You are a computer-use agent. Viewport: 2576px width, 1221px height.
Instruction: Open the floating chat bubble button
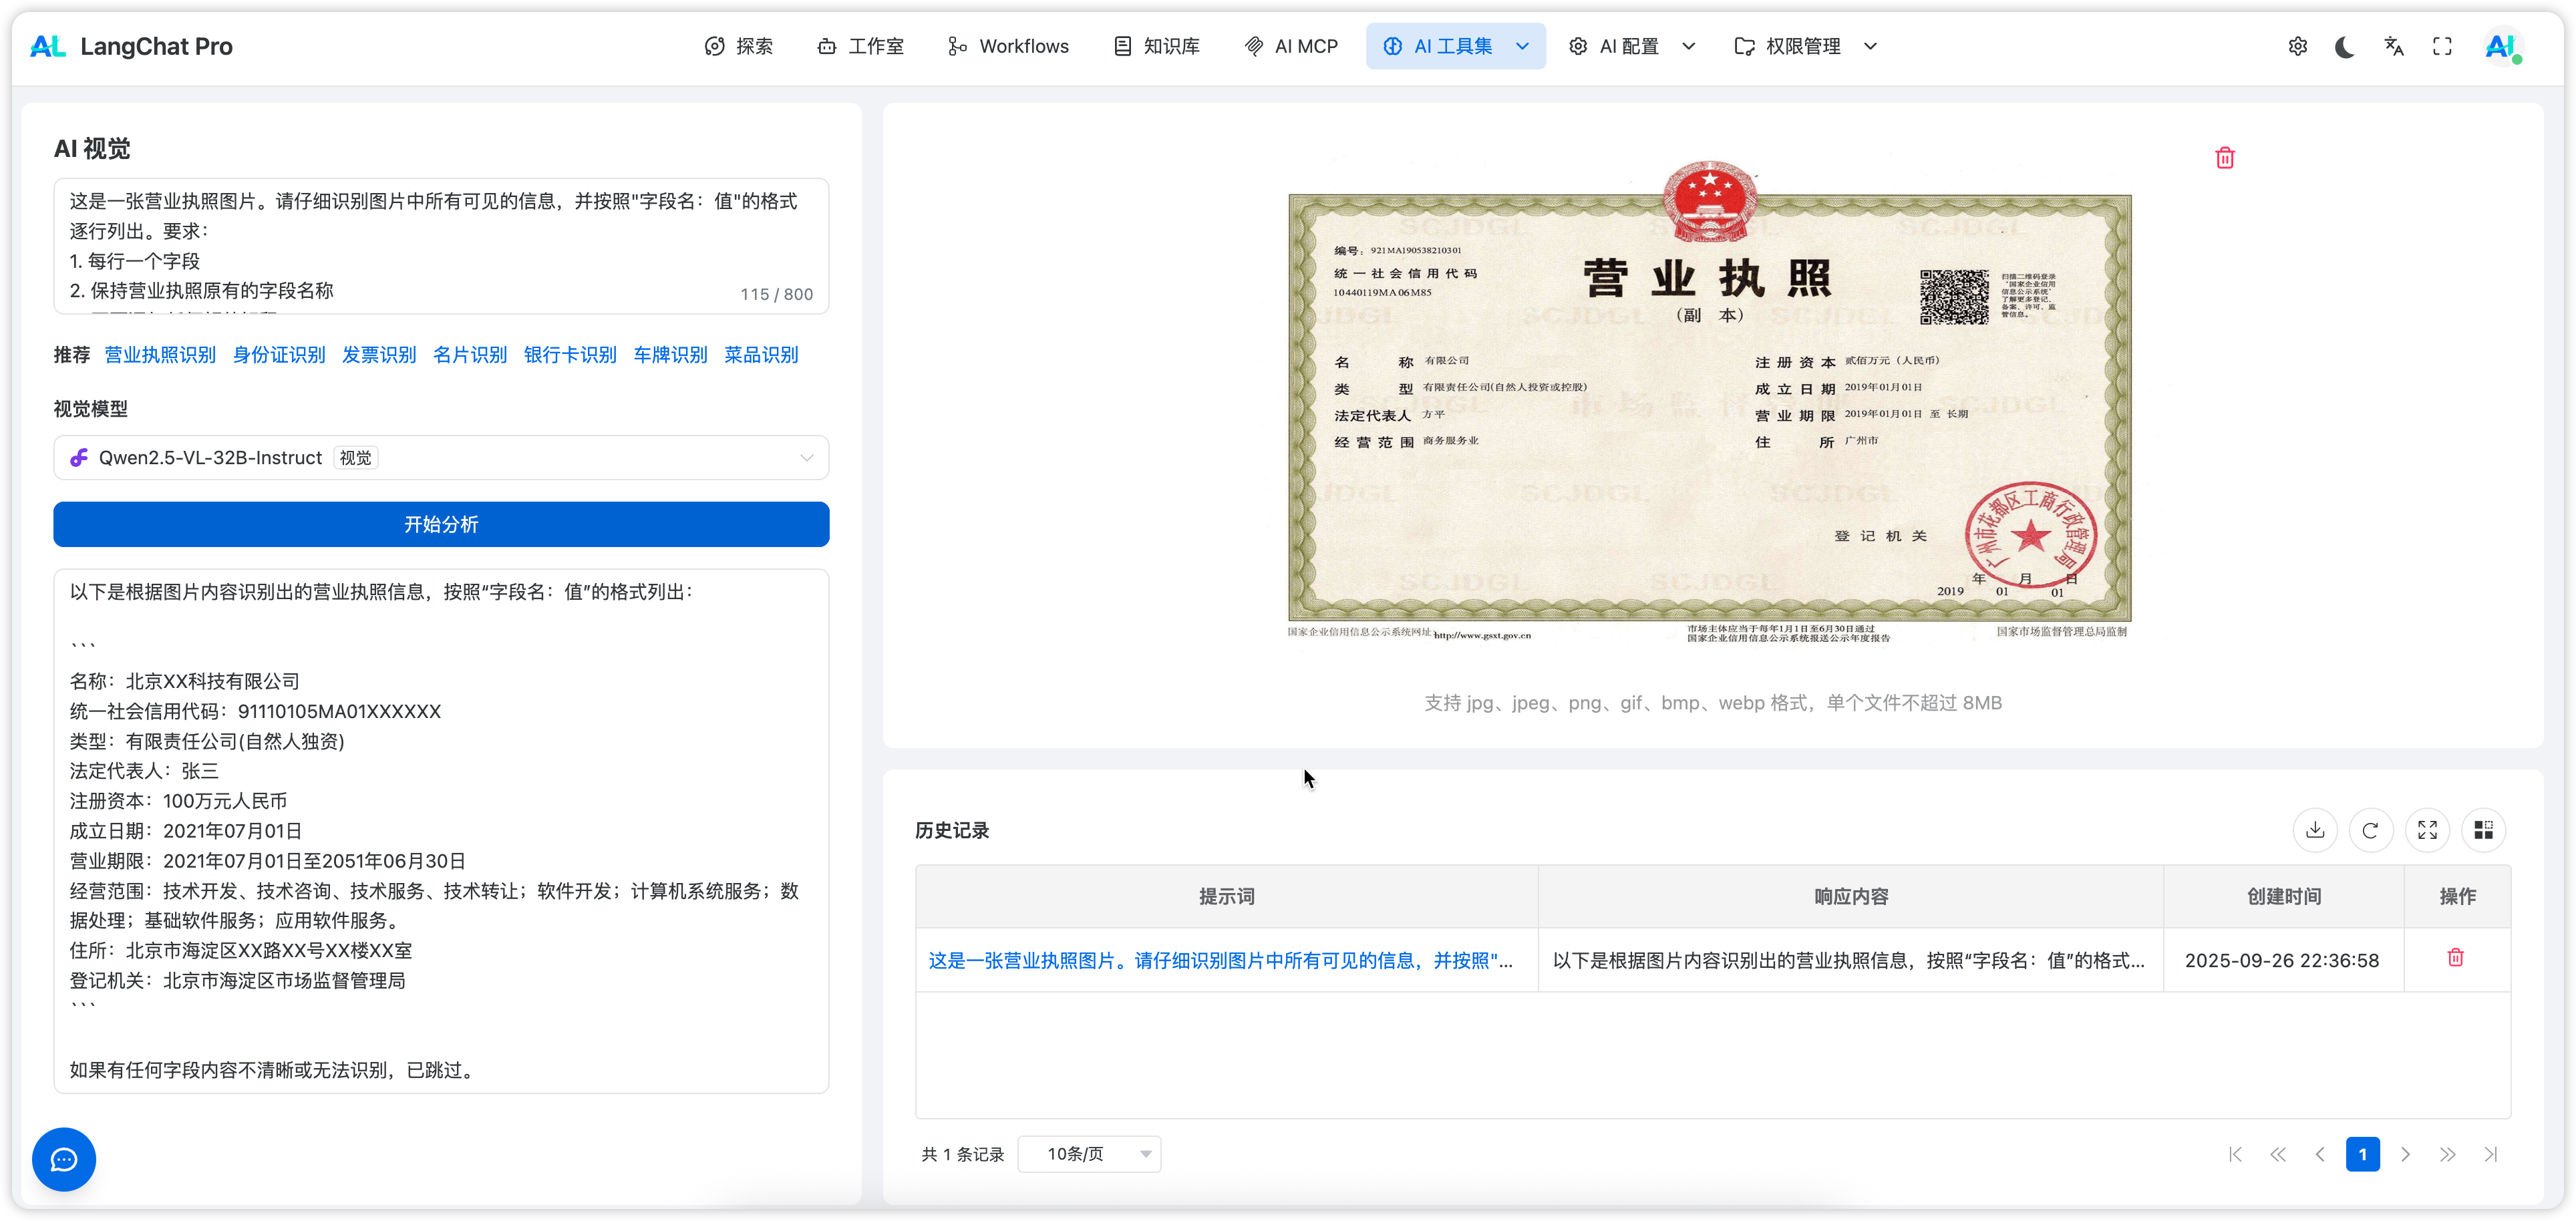click(64, 1159)
